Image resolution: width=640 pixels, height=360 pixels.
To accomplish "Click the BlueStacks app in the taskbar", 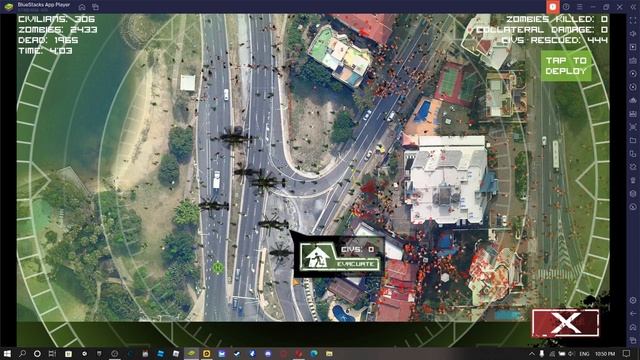I will coord(191,353).
